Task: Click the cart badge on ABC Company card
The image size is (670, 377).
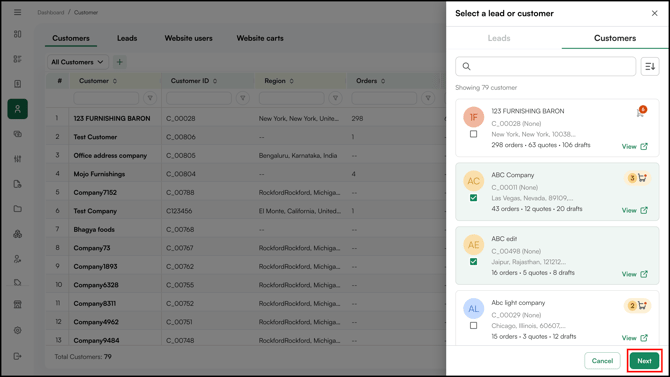Action: [x=637, y=178]
